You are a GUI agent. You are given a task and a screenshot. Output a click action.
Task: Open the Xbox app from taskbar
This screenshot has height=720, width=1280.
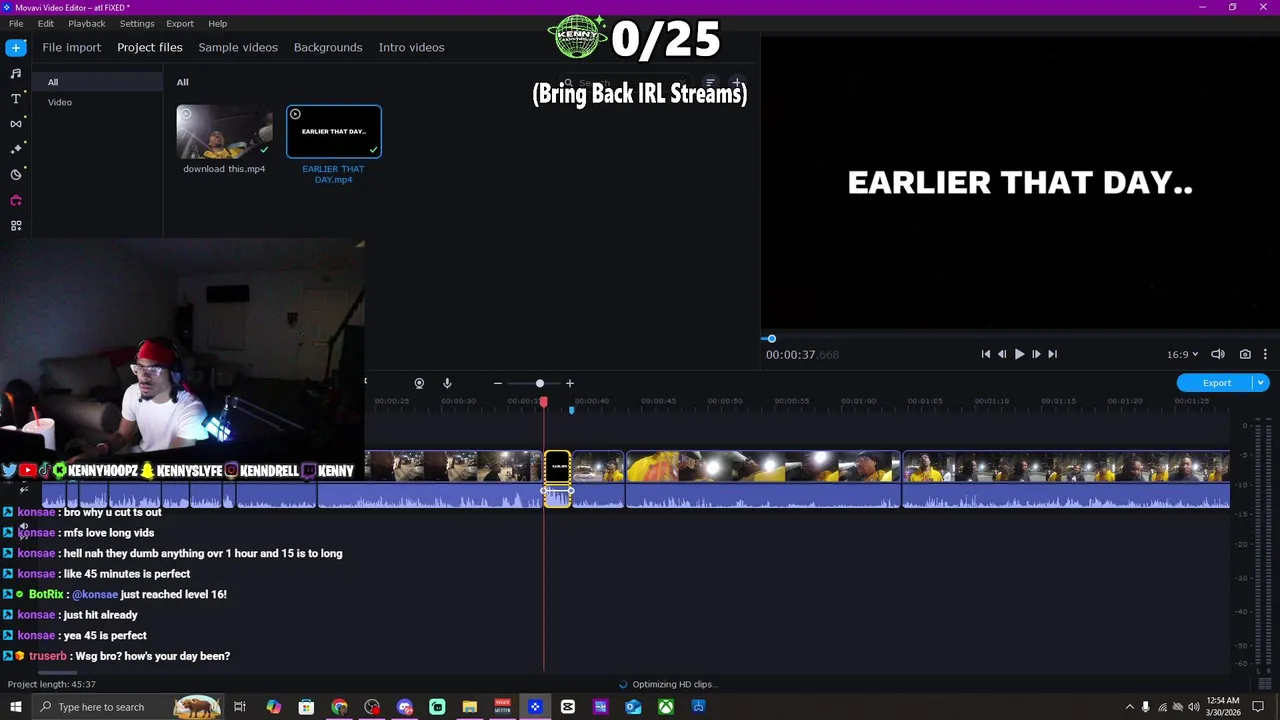[x=666, y=707]
